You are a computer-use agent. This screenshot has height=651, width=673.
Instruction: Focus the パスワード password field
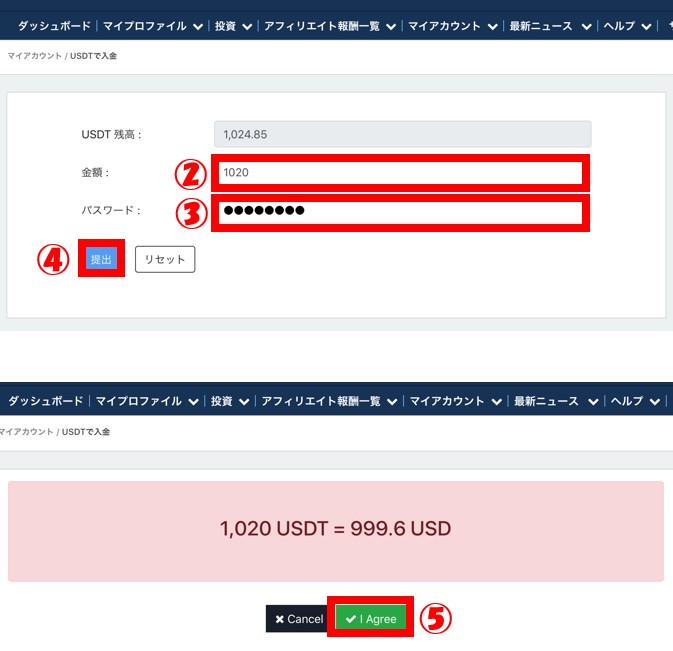pyautogui.click(x=400, y=212)
